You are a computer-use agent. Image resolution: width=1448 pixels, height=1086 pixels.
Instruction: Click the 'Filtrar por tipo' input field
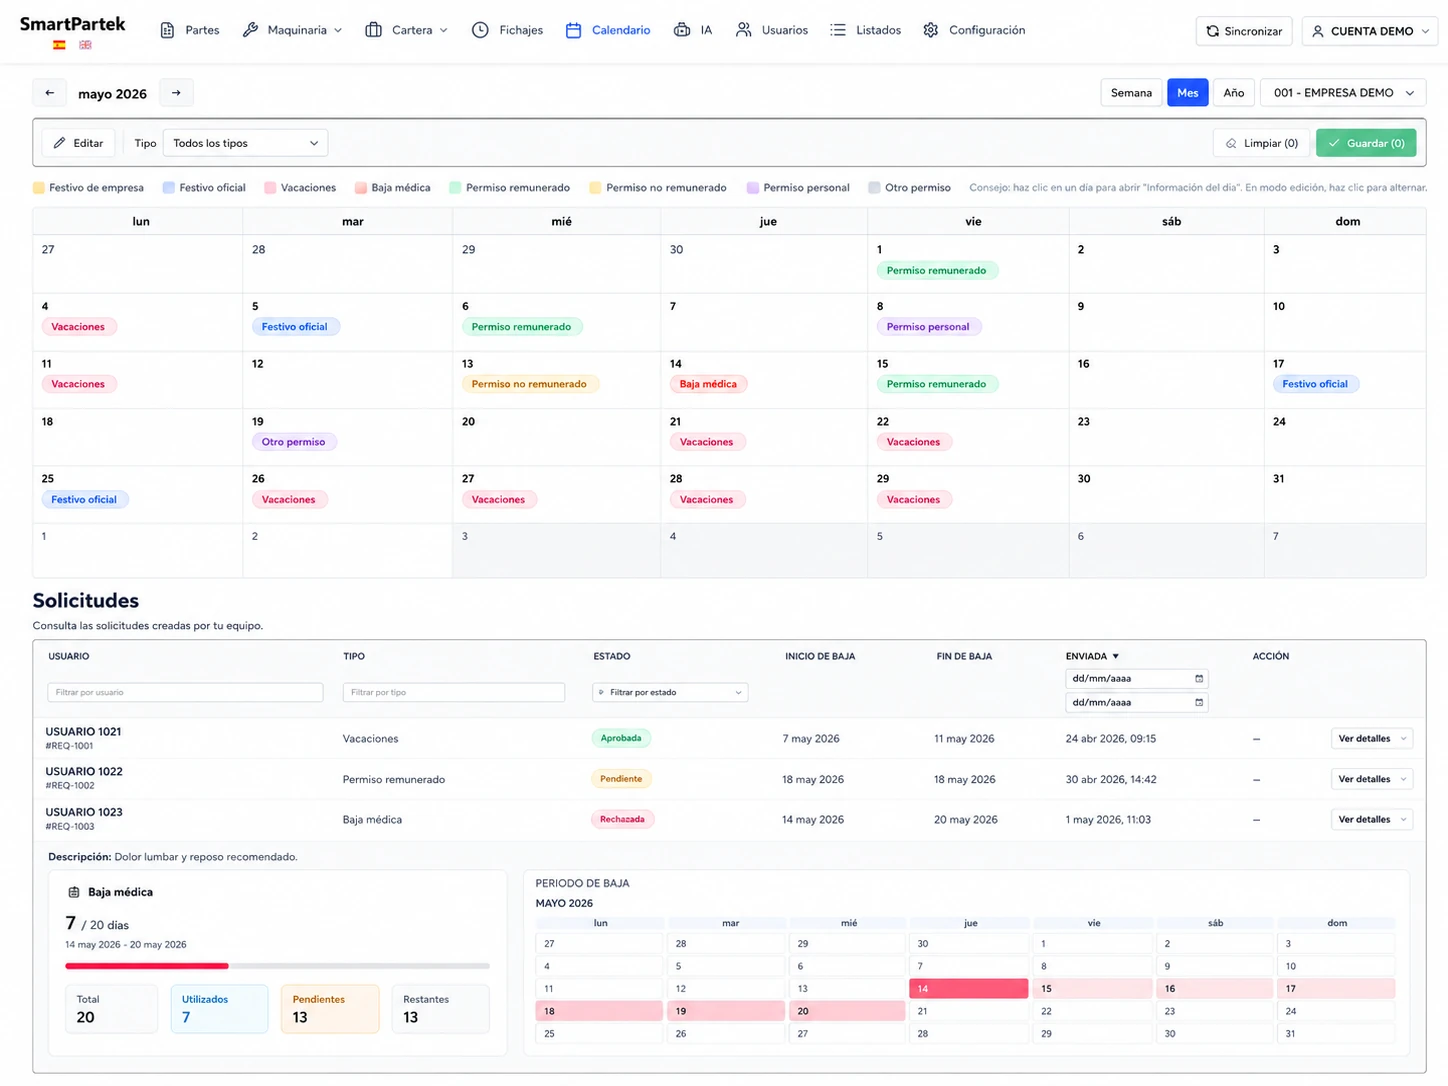click(454, 692)
